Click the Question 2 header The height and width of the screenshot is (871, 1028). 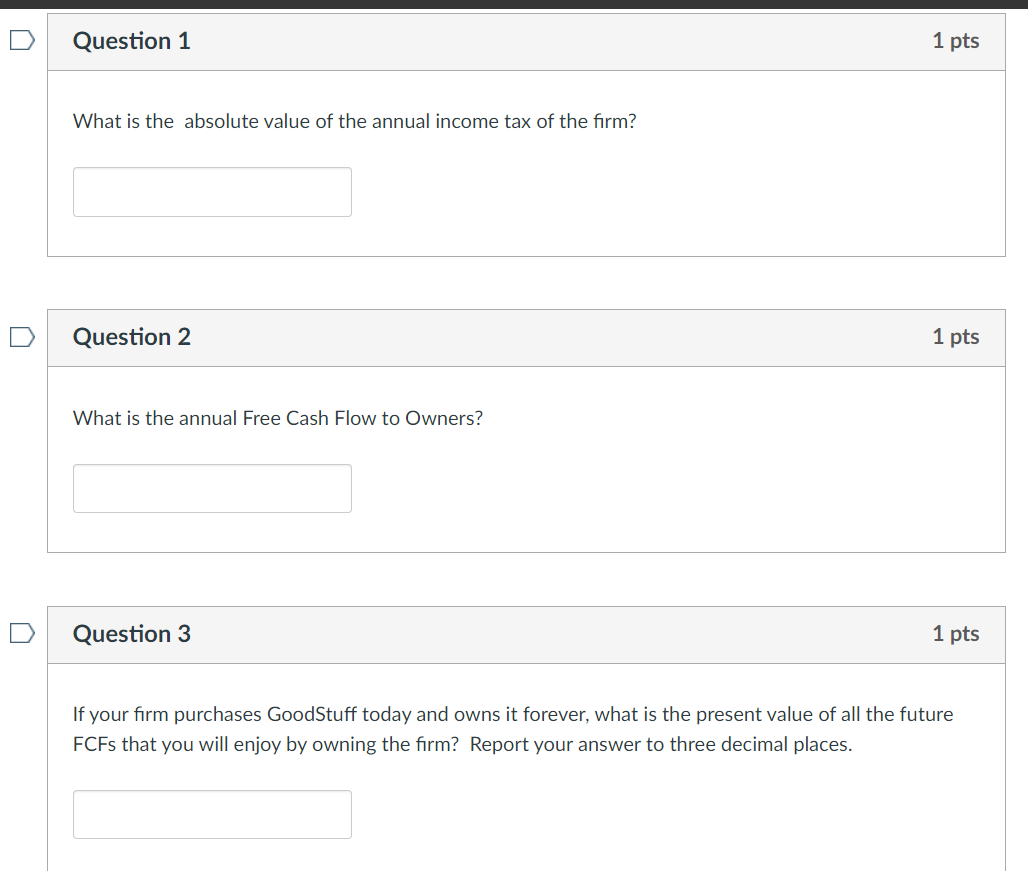pyautogui.click(x=526, y=337)
